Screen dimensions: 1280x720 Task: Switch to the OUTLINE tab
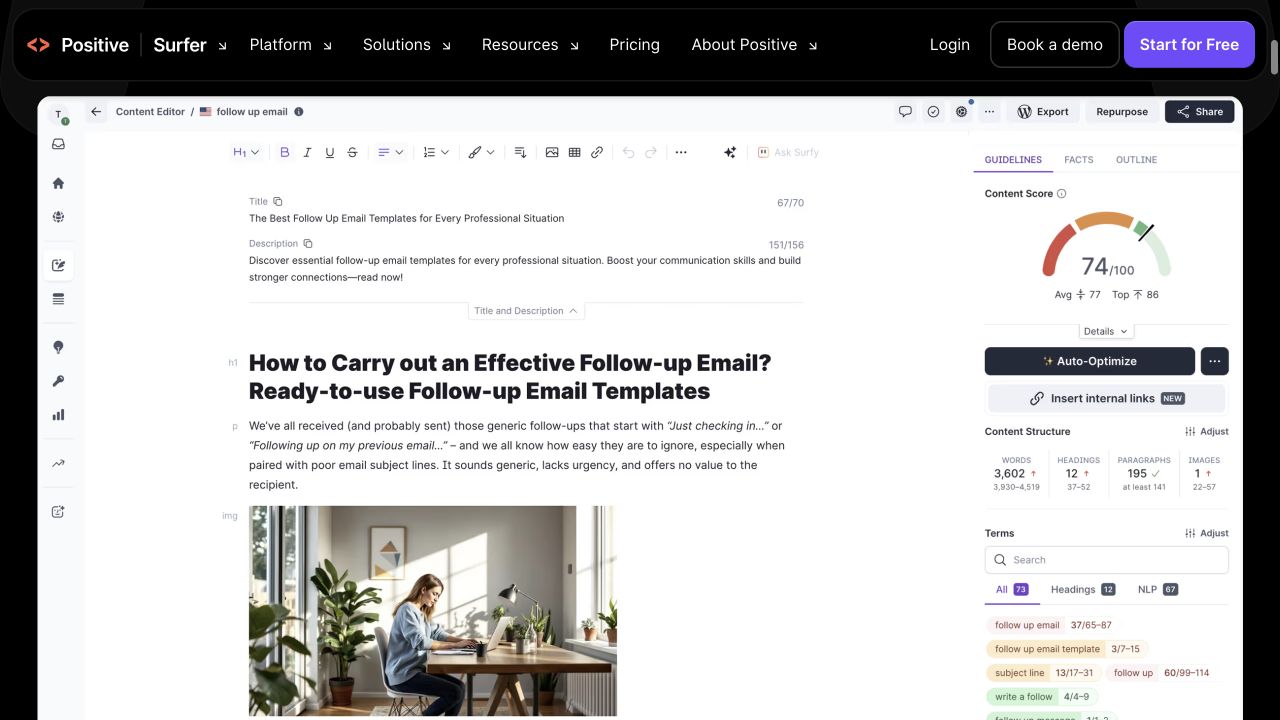[x=1136, y=160]
